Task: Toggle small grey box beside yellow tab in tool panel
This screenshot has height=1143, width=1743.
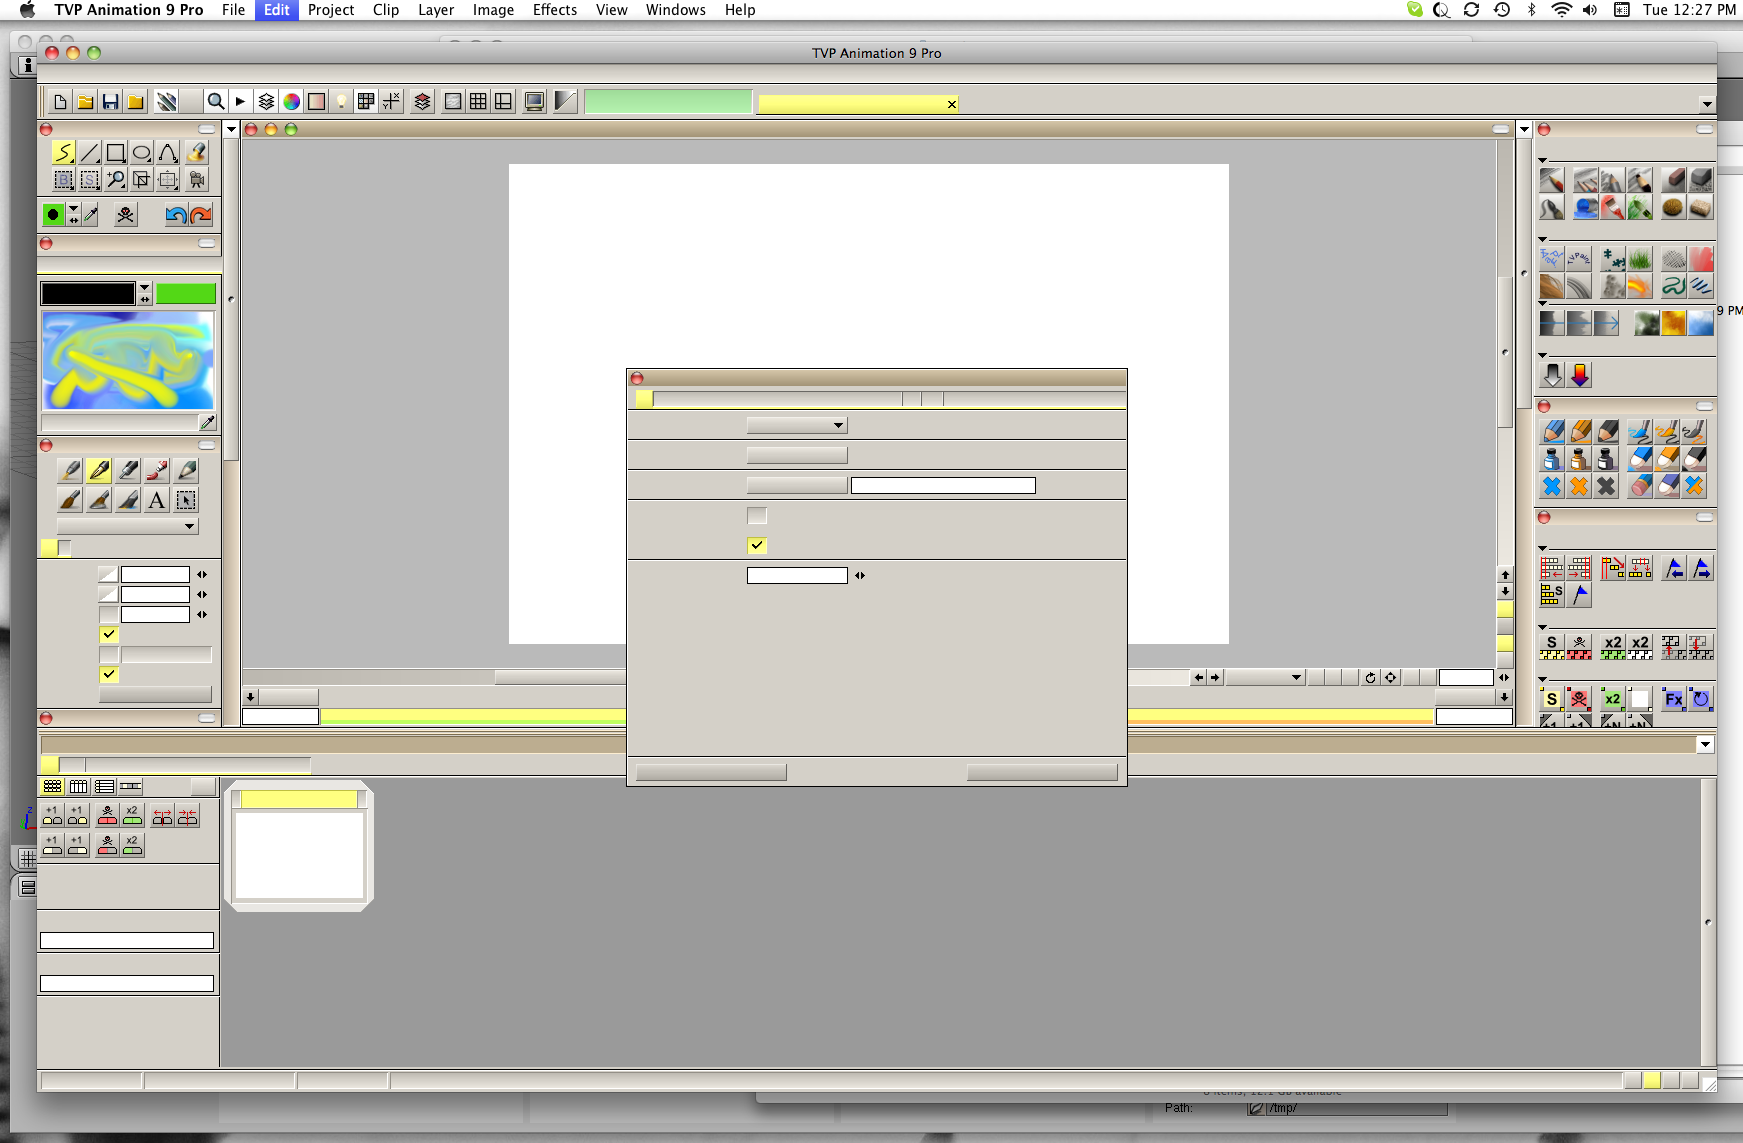Action: [65, 547]
